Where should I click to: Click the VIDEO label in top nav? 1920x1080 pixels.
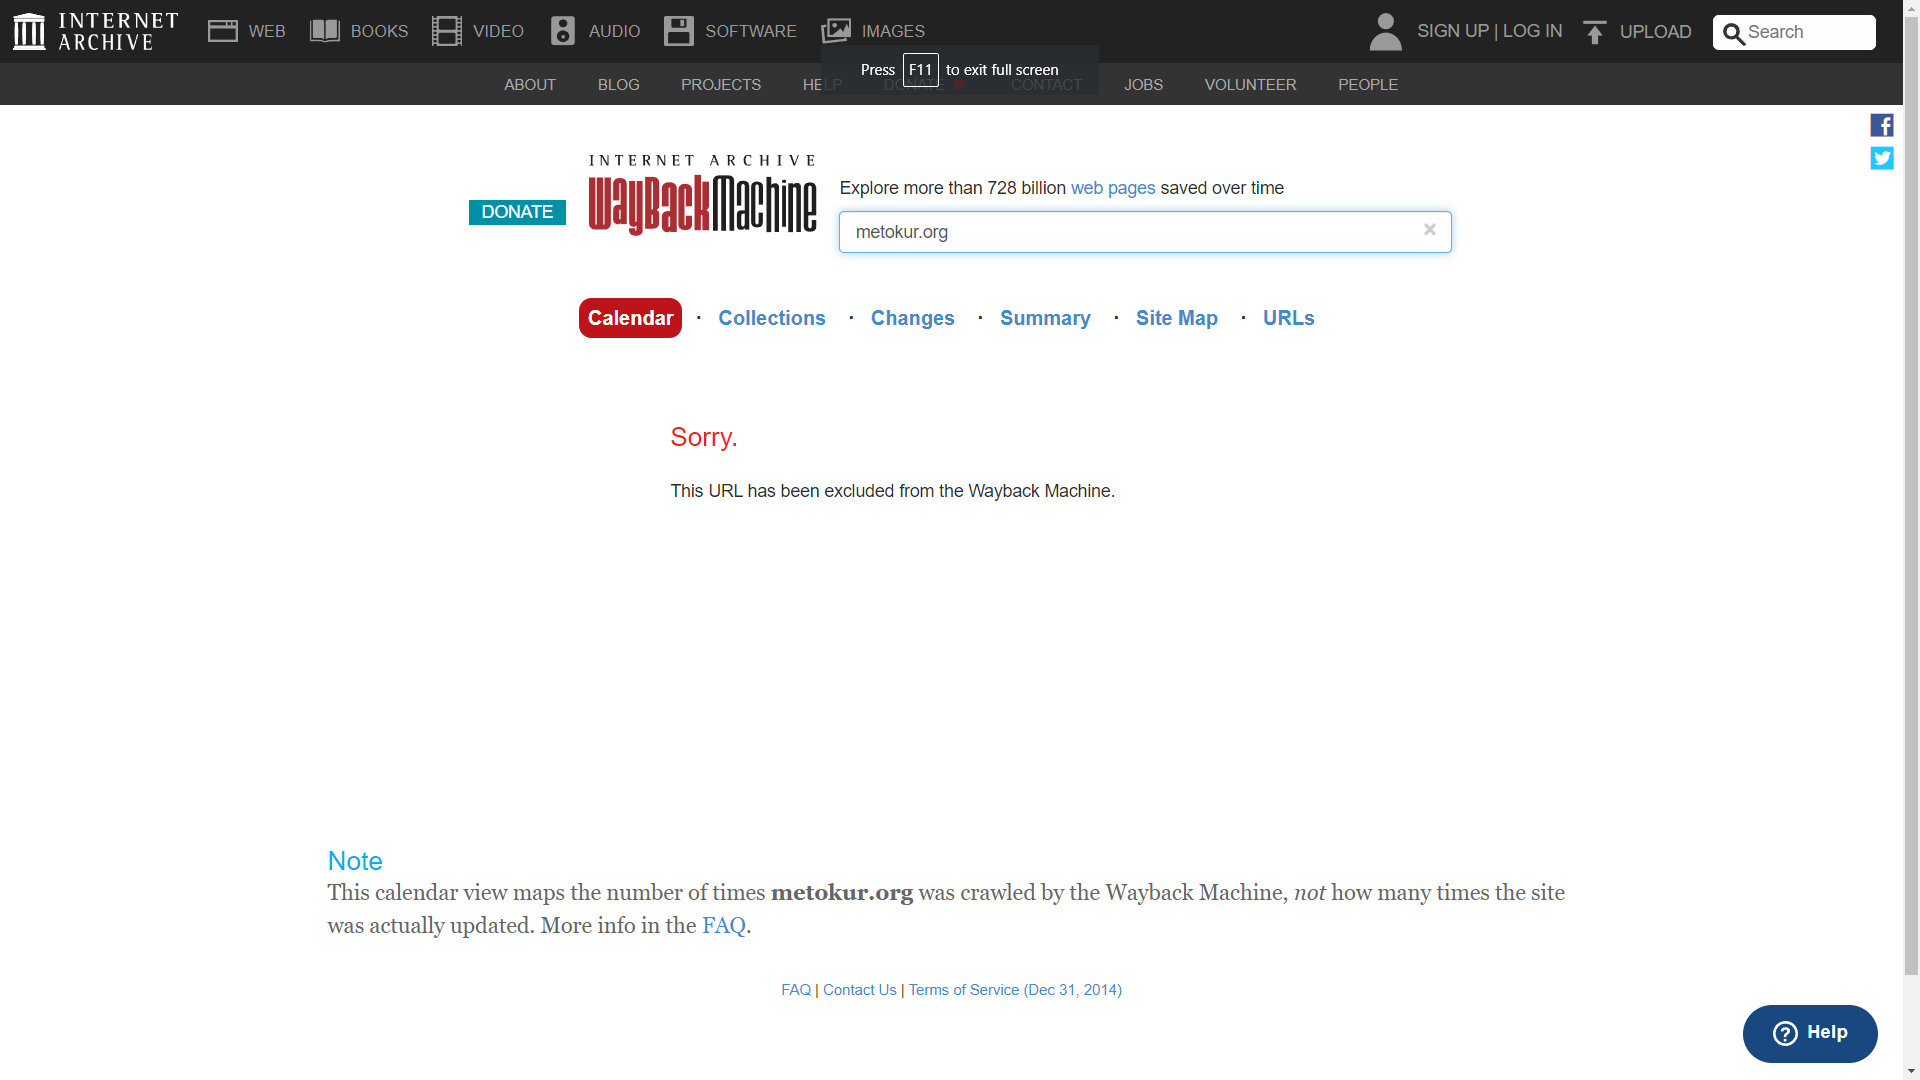point(498,31)
